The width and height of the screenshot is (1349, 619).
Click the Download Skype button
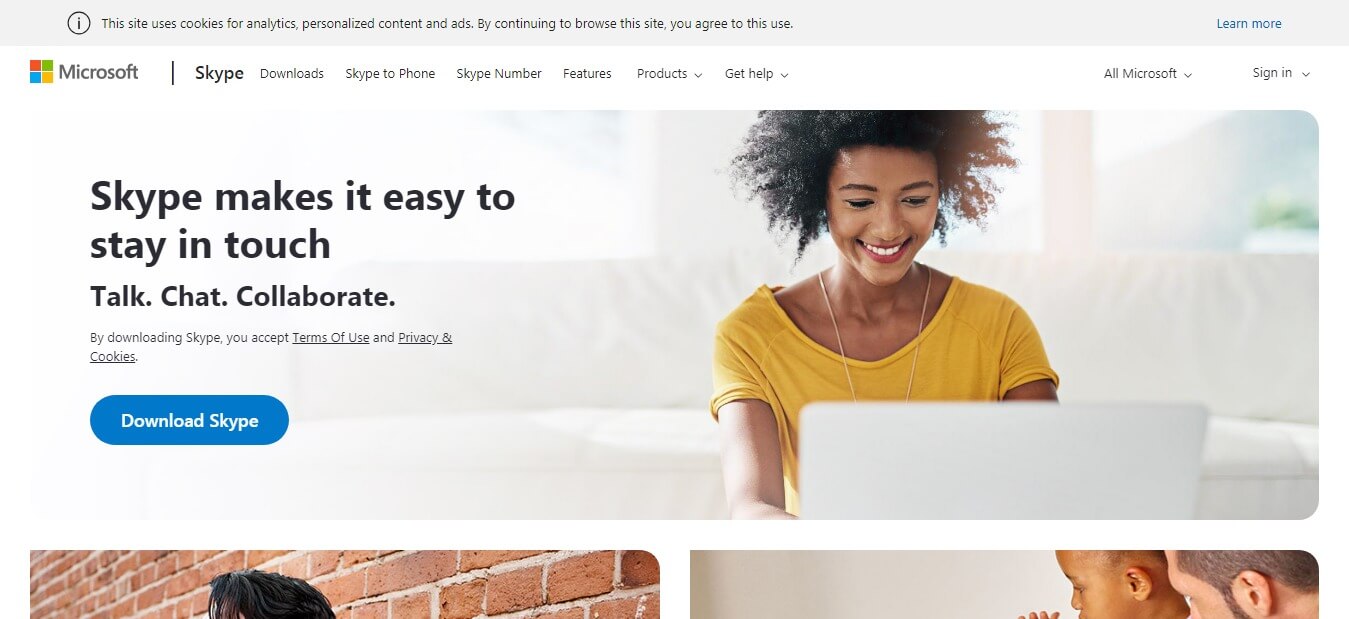click(189, 420)
